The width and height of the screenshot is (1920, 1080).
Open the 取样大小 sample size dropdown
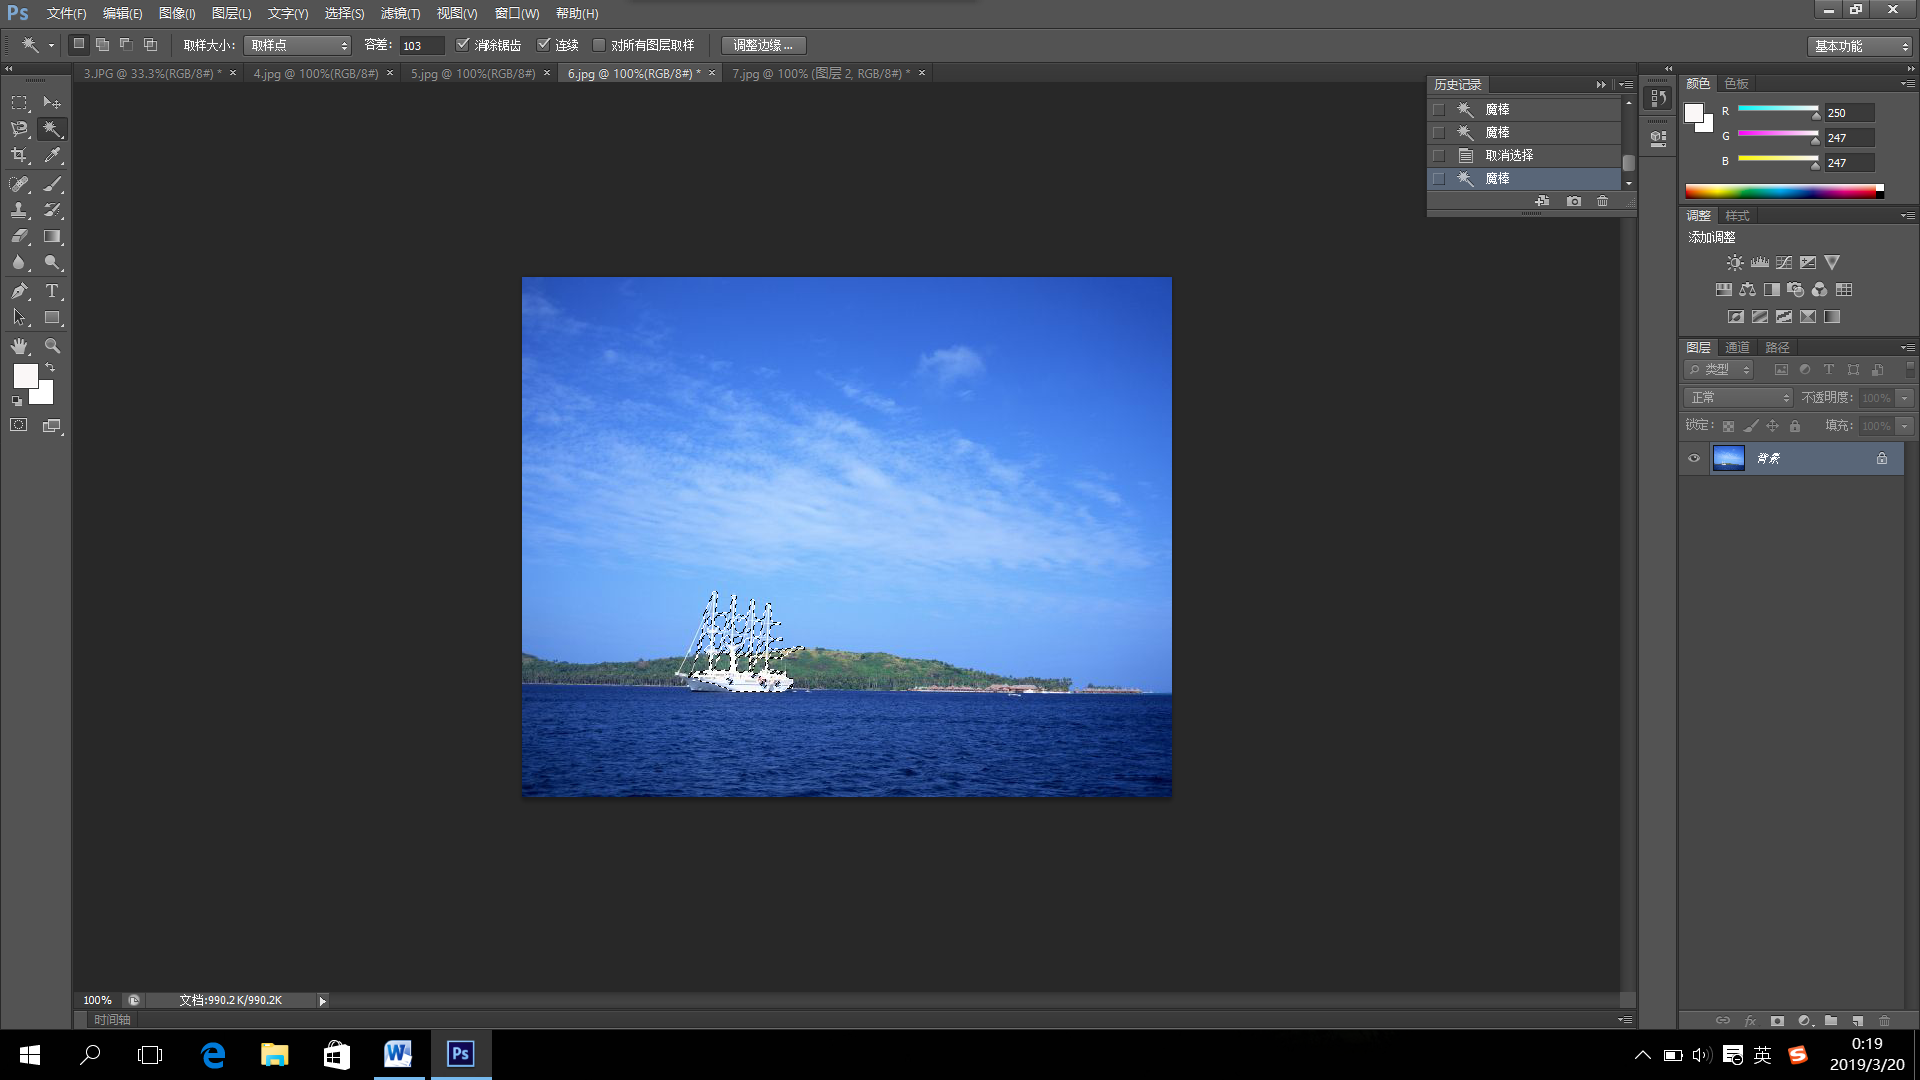coord(298,45)
